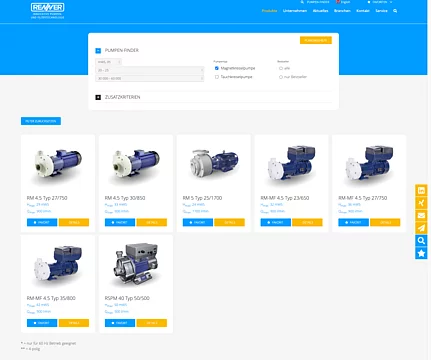The width and height of the screenshot is (431, 360).
Task: Open the Unternehmen menu
Action: [295, 11]
